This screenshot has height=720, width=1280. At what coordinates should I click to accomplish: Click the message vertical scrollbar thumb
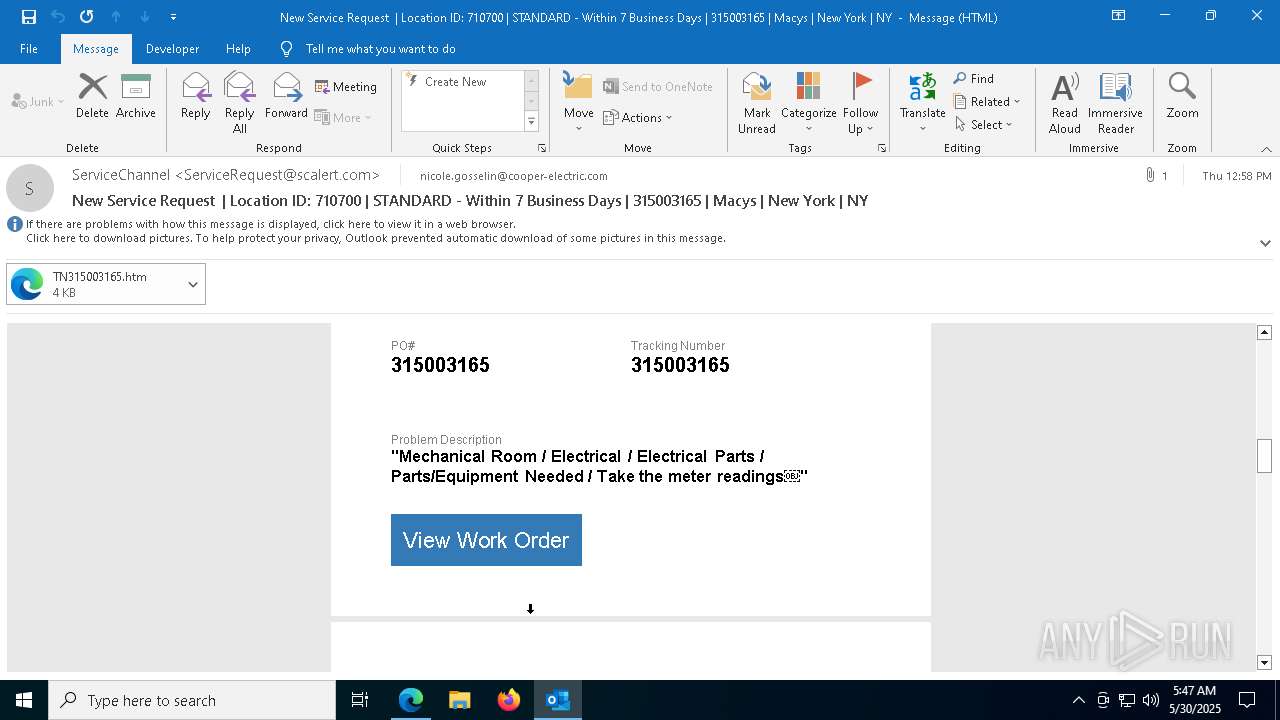tap(1264, 456)
